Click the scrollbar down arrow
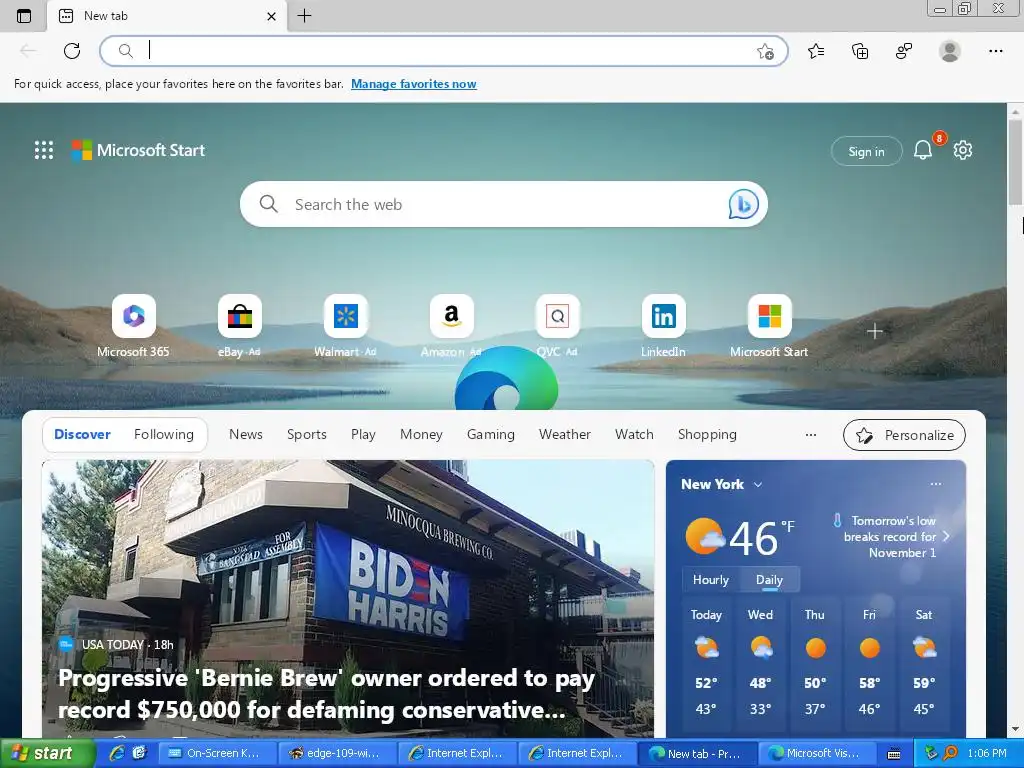This screenshot has width=1024, height=768. pos(1015,729)
